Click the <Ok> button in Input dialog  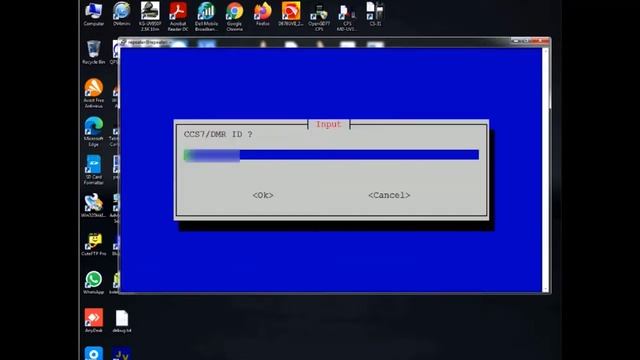coord(263,196)
